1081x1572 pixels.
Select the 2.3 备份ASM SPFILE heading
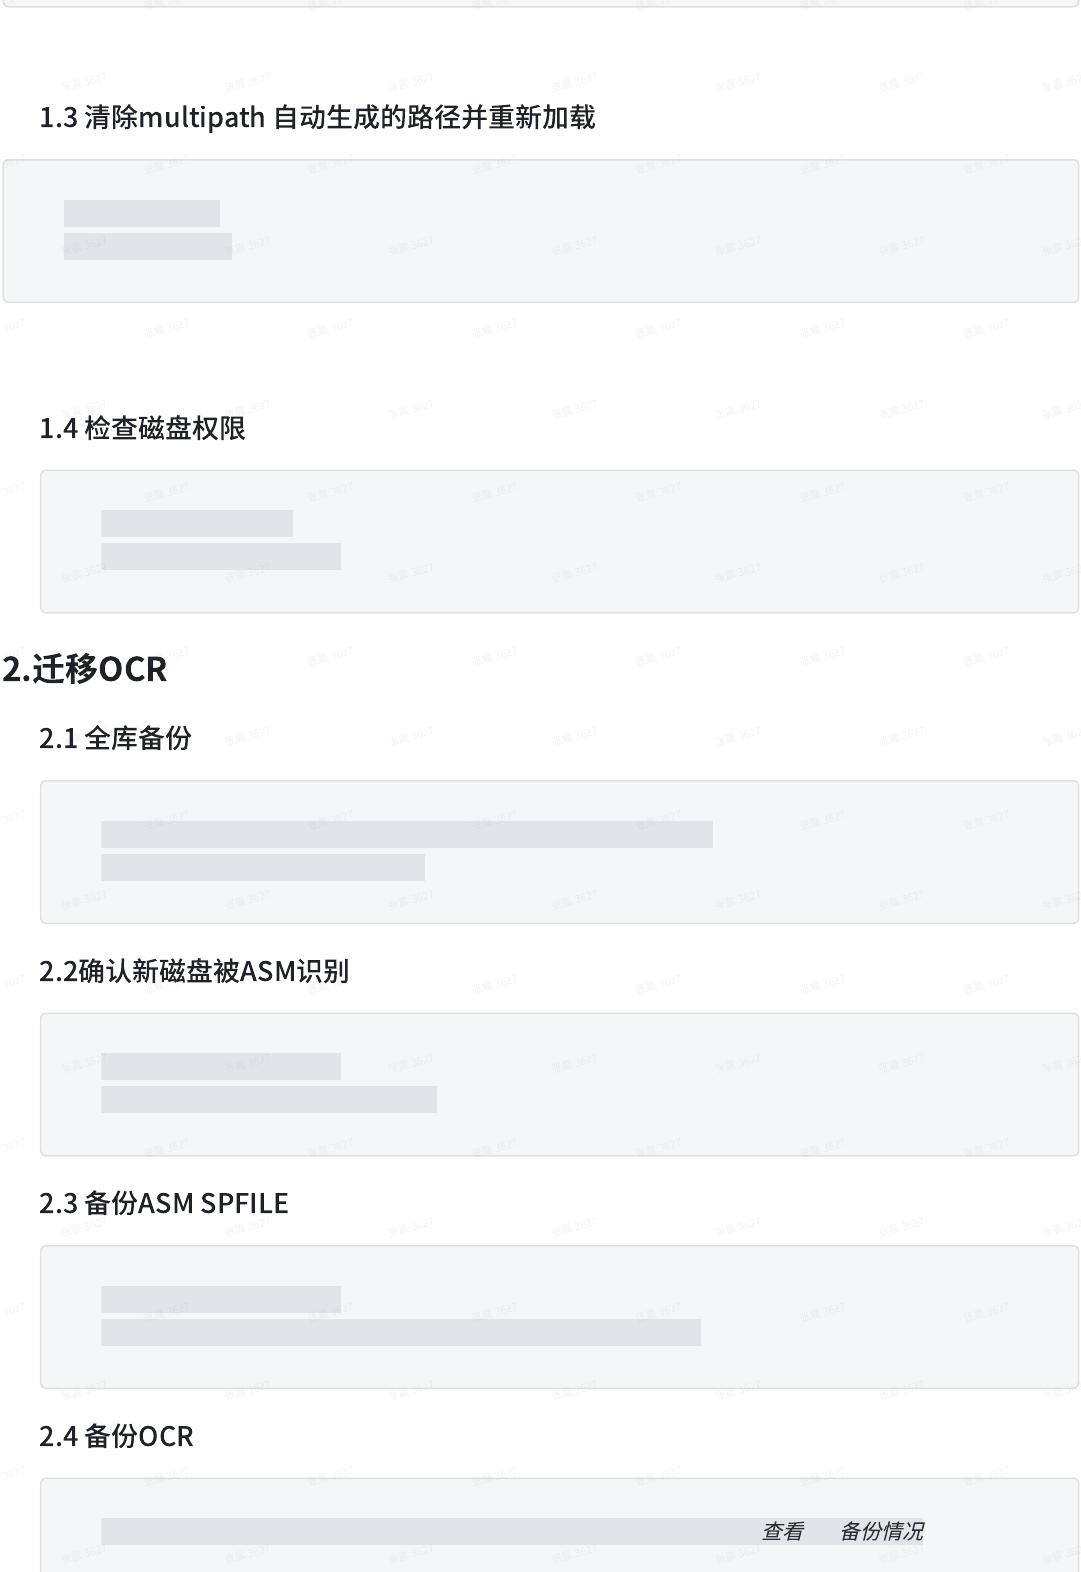[x=163, y=1203]
